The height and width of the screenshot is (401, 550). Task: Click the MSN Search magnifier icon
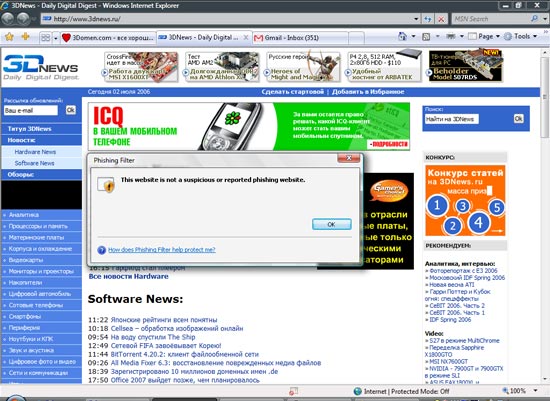pyautogui.click(x=535, y=19)
